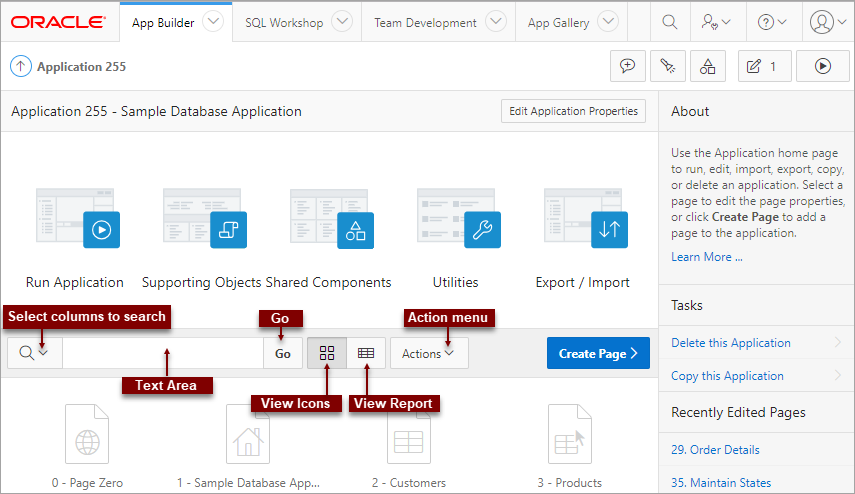Image resolution: width=855 pixels, height=494 pixels.
Task: Expand the App Gallery dropdown arrow
Action: click(x=607, y=22)
